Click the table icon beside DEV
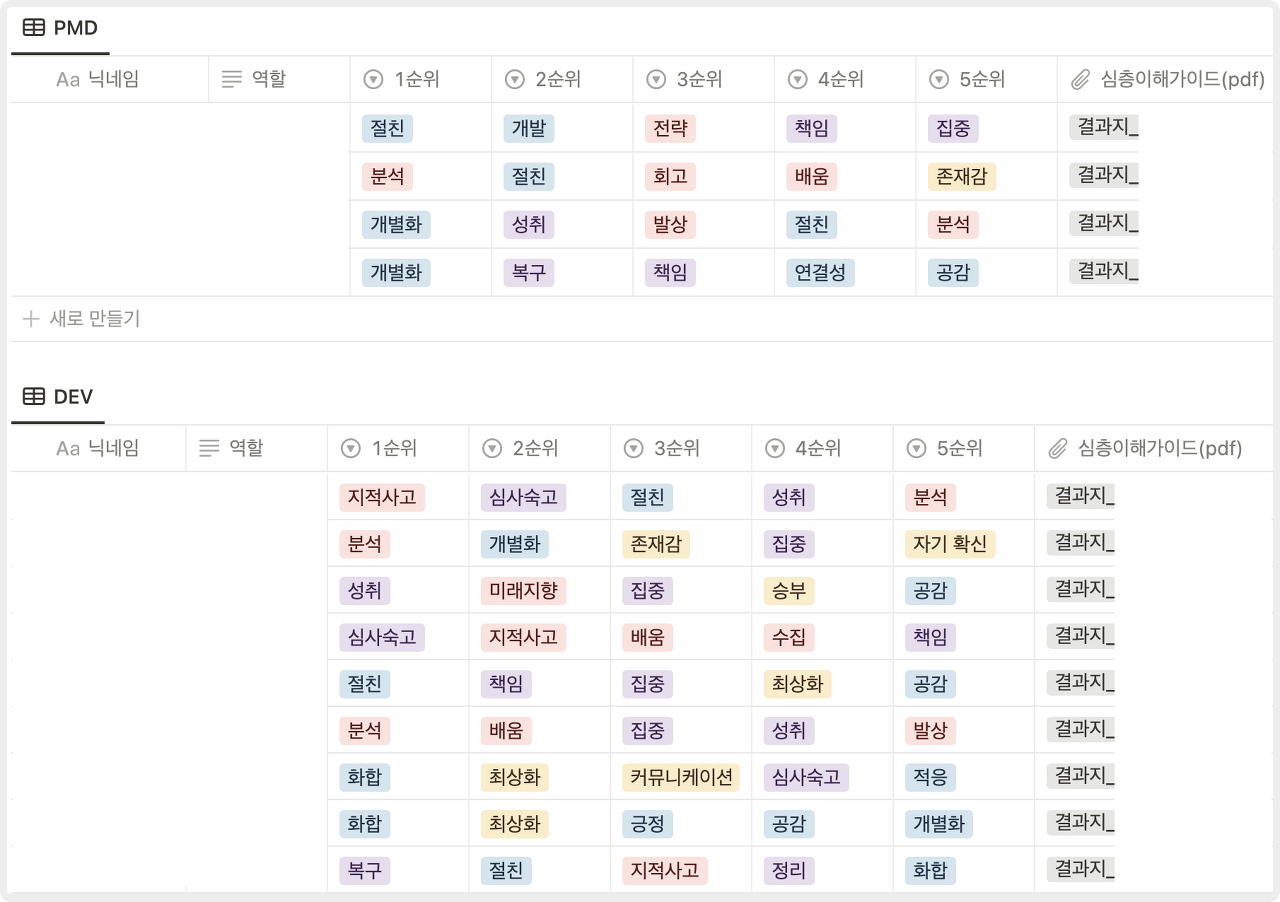The width and height of the screenshot is (1280, 902). [33, 397]
